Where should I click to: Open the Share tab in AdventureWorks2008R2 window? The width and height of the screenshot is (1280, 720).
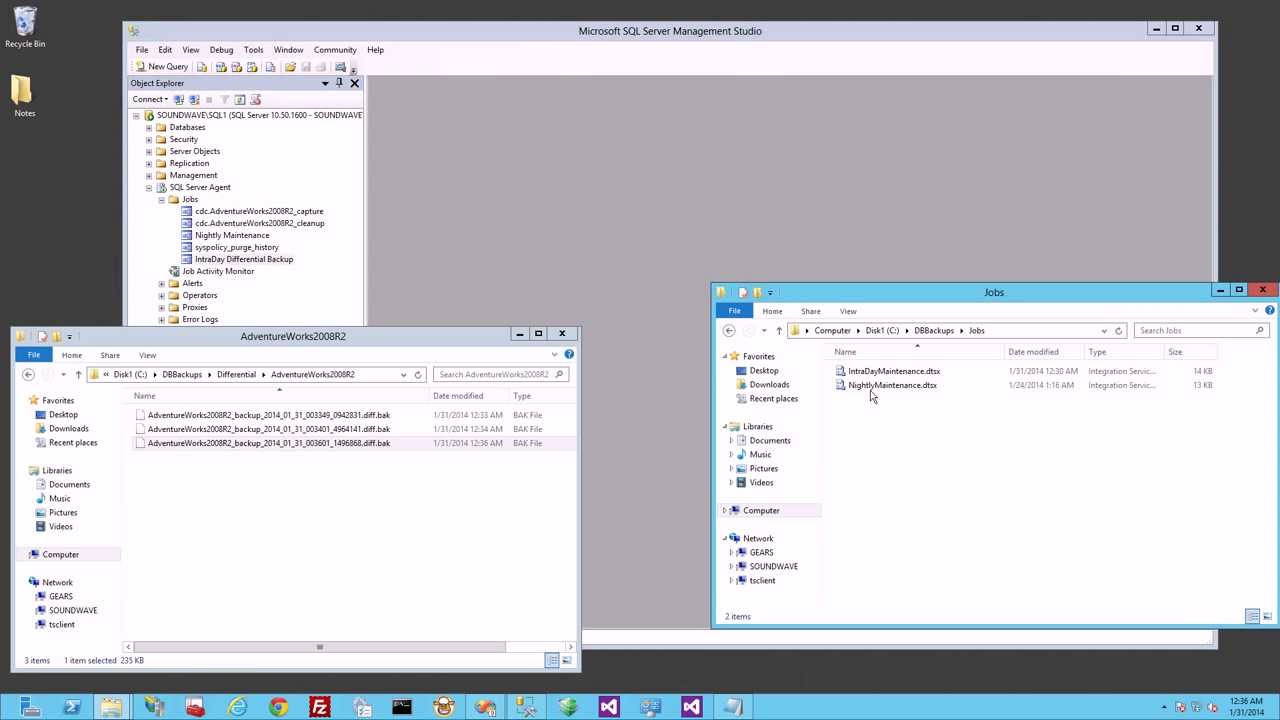point(110,355)
